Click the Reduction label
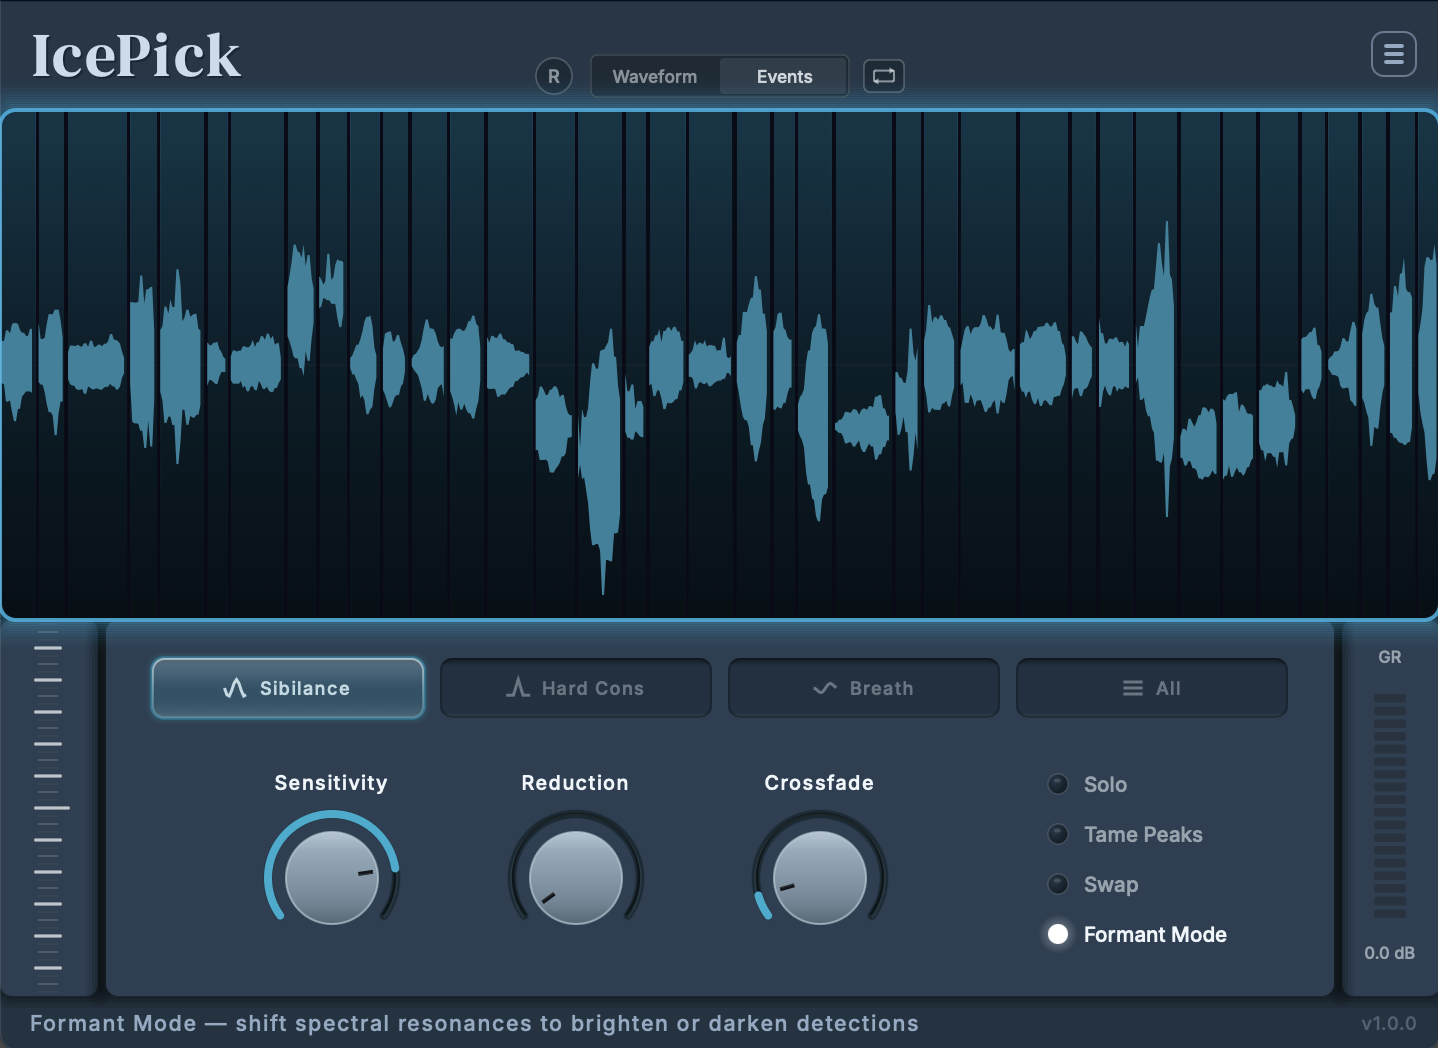 tap(575, 783)
